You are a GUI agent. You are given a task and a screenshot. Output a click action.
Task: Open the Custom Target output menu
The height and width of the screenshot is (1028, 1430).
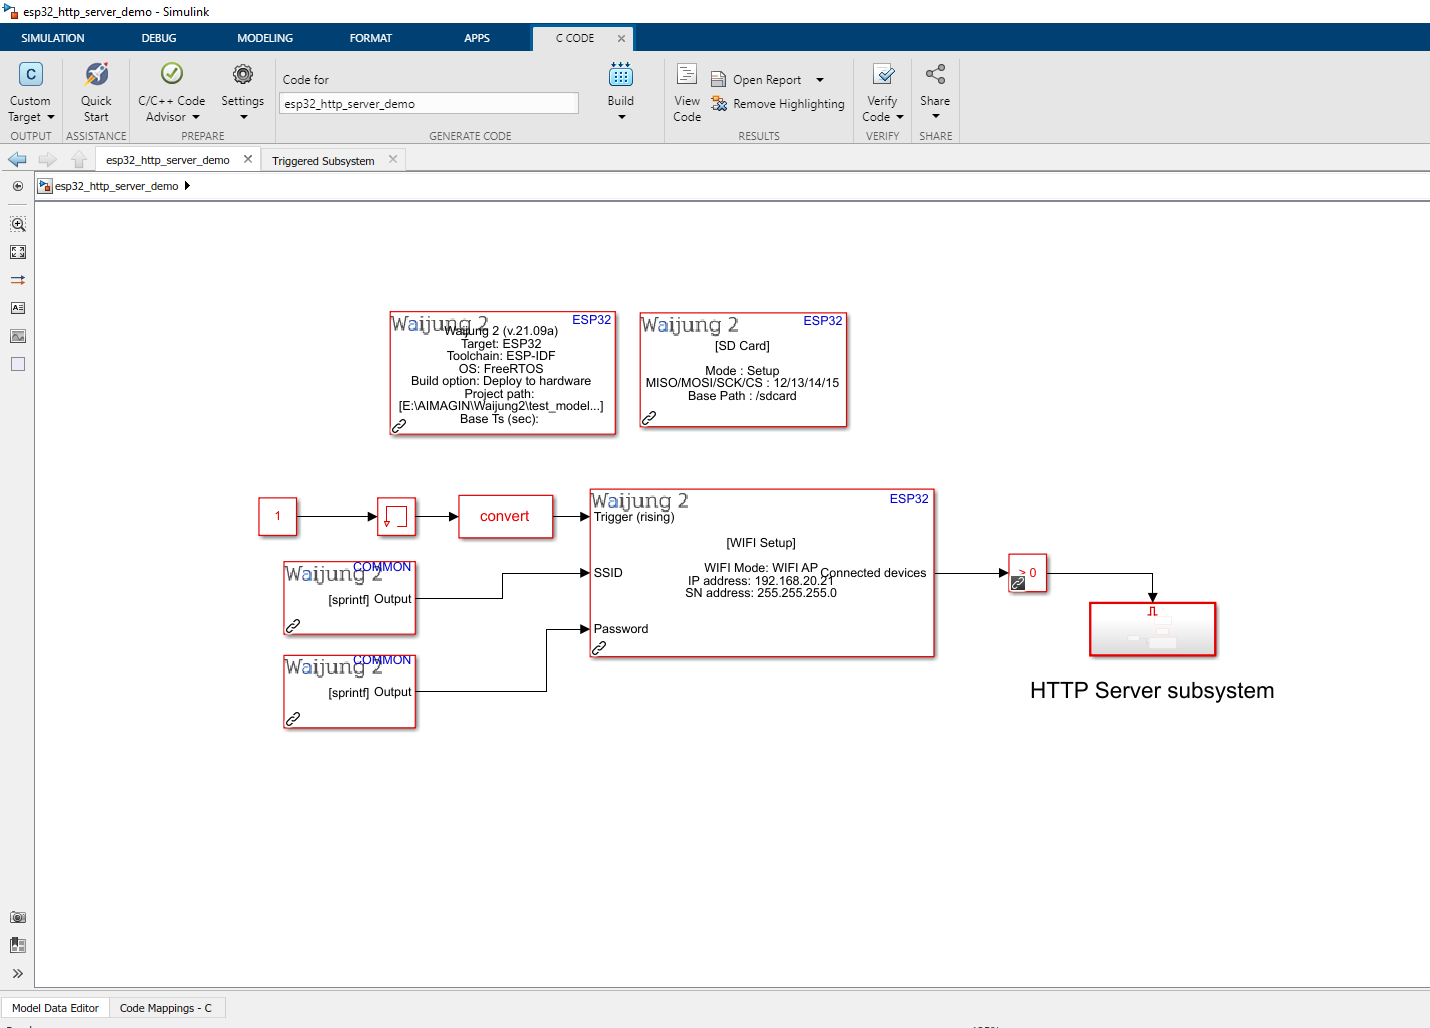click(x=31, y=92)
